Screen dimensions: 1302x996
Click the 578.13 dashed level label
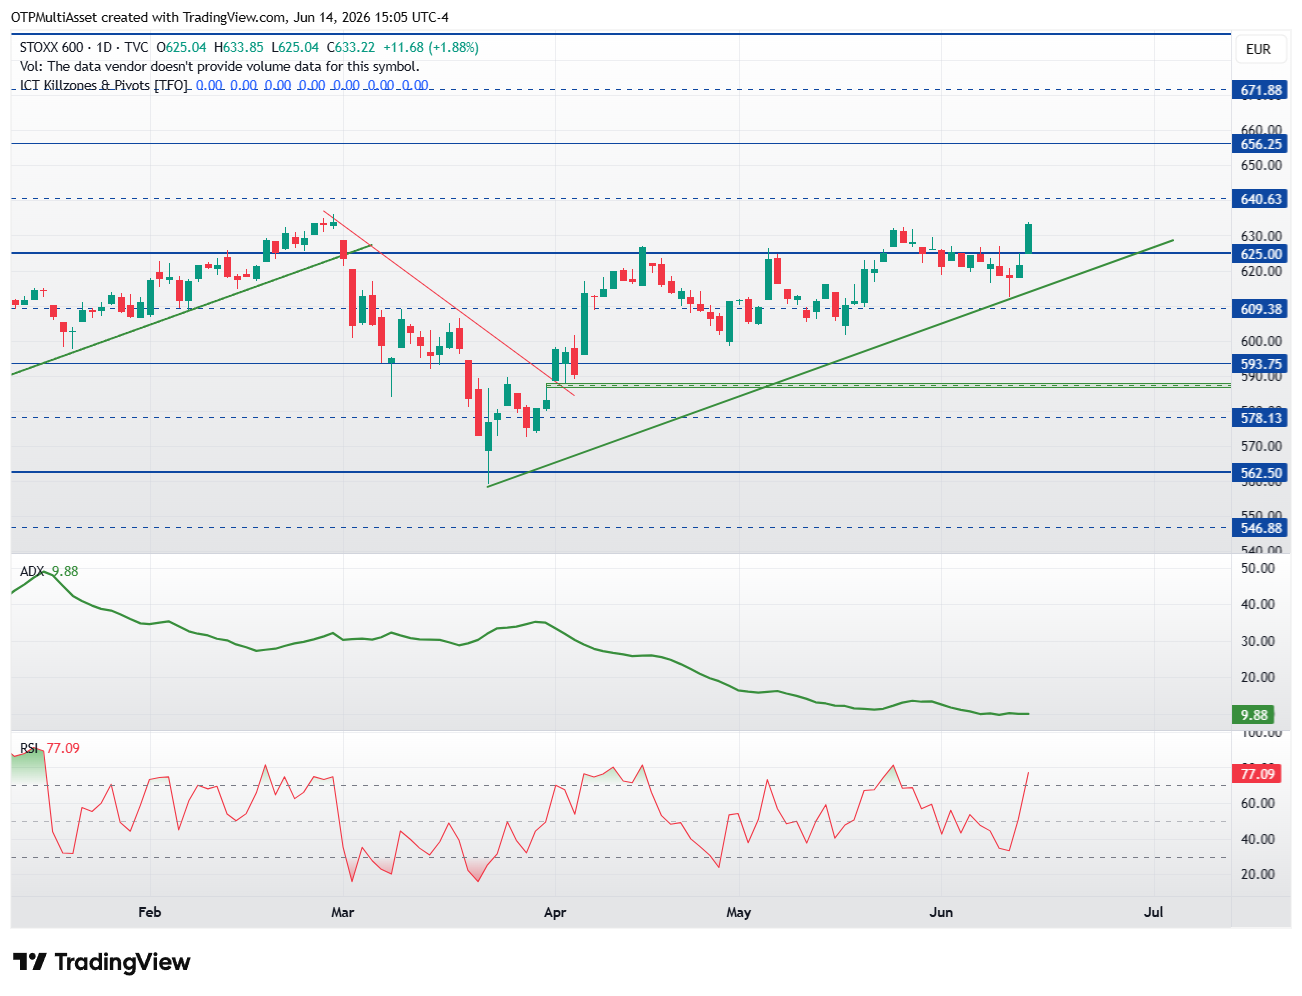click(1260, 418)
